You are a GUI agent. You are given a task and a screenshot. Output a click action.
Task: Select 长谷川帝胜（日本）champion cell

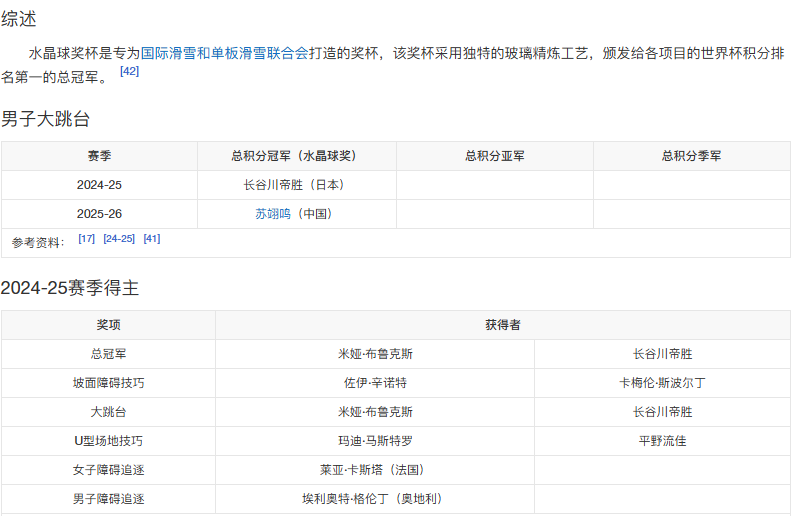(297, 185)
